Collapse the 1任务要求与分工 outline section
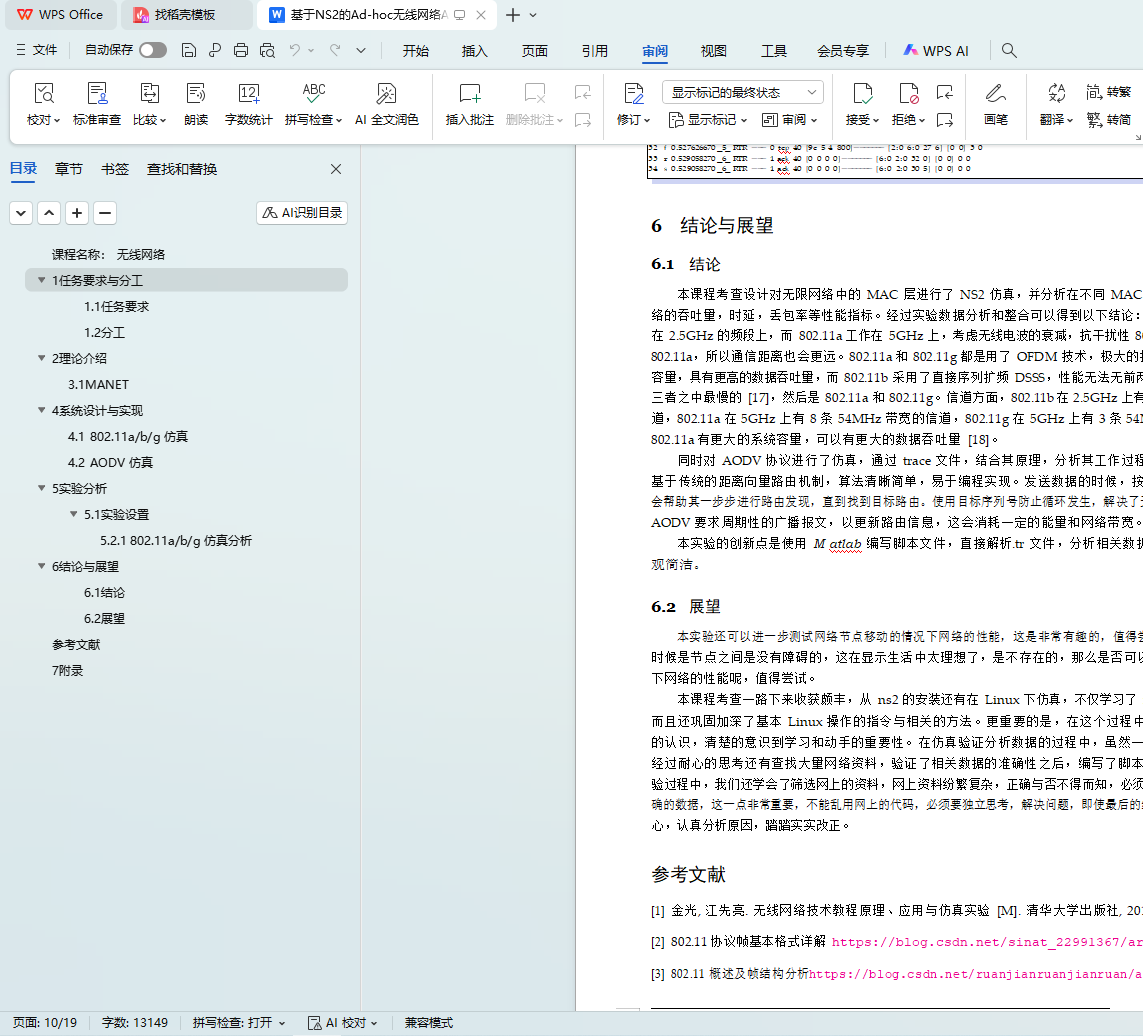 (41, 281)
